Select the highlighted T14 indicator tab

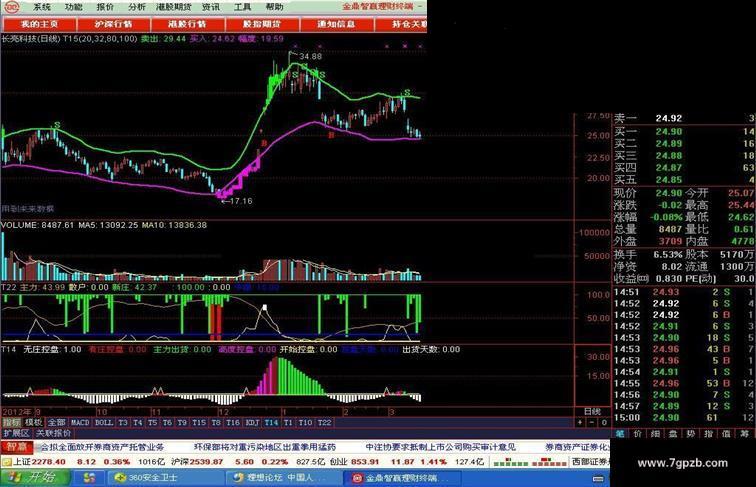(x=271, y=422)
